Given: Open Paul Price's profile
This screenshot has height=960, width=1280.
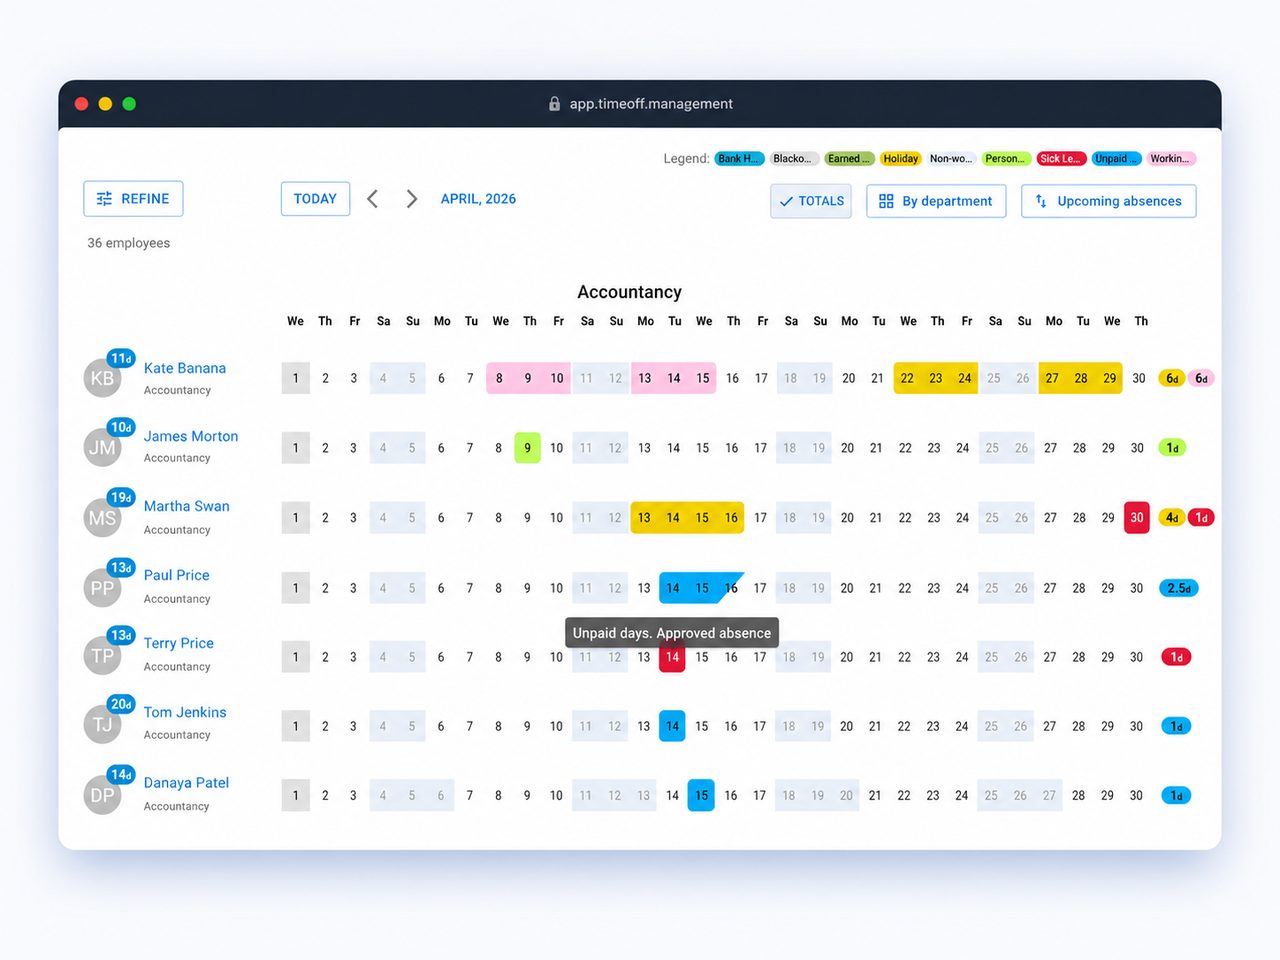Looking at the screenshot, I should pyautogui.click(x=177, y=575).
